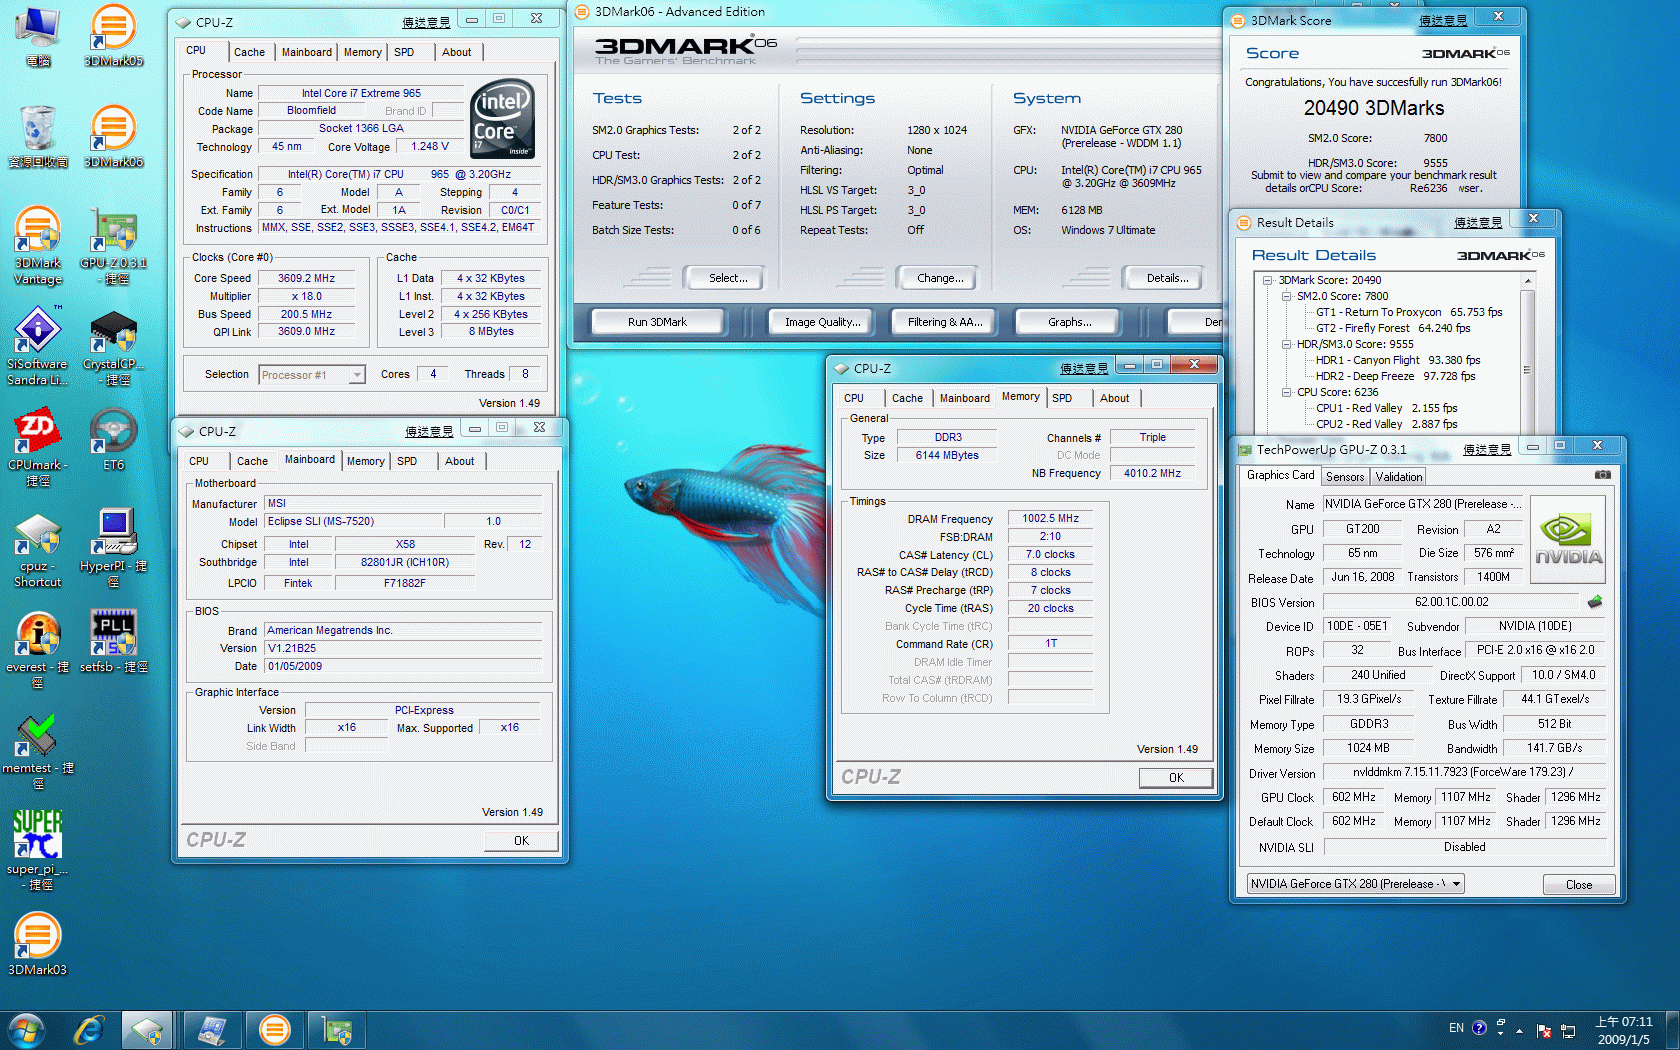The image size is (1680, 1050).
Task: Collapse the HDR/SM3.0 Score: 9555 node
Action: (1287, 344)
